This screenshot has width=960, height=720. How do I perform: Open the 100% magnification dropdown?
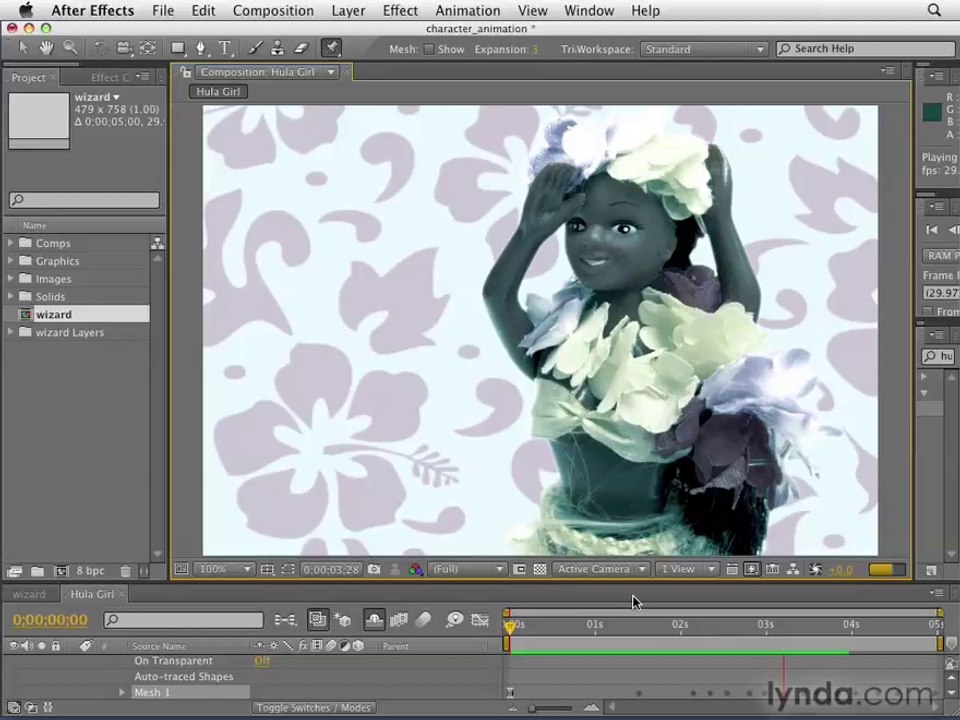[224, 569]
